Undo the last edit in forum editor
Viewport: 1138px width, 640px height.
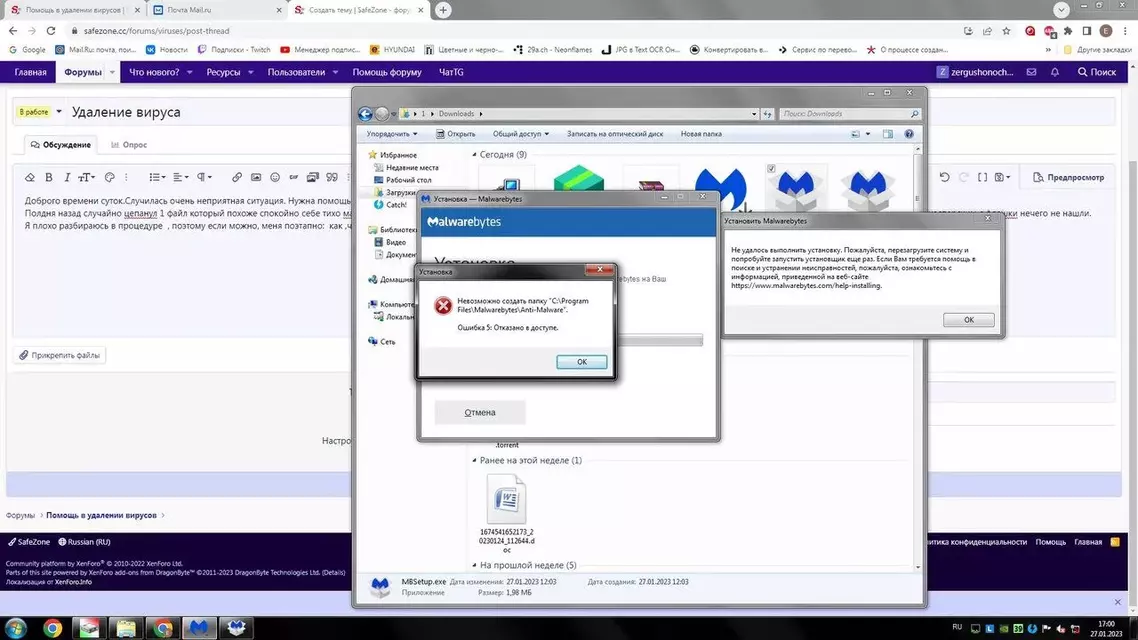coord(944,177)
